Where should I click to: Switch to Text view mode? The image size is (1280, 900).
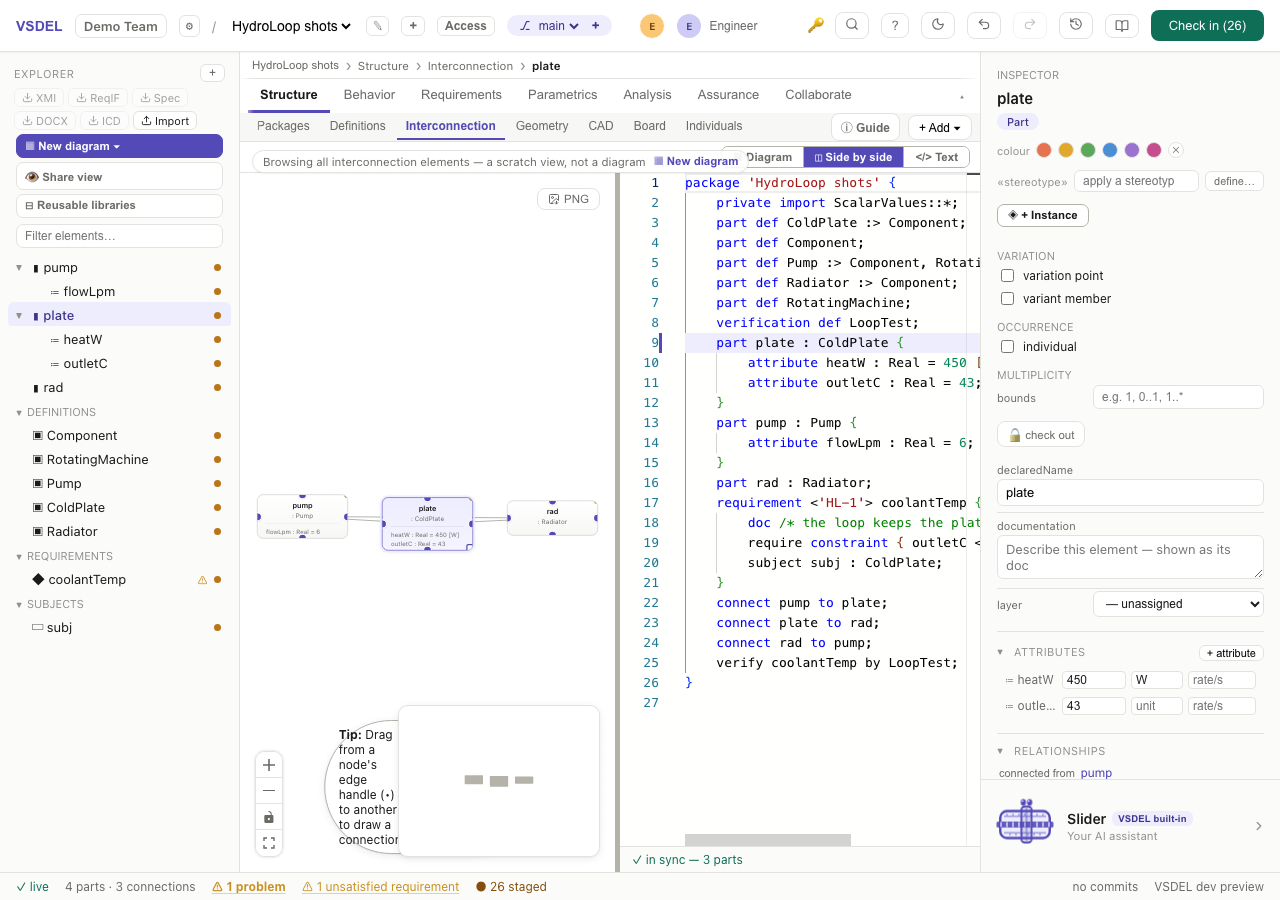(937, 157)
